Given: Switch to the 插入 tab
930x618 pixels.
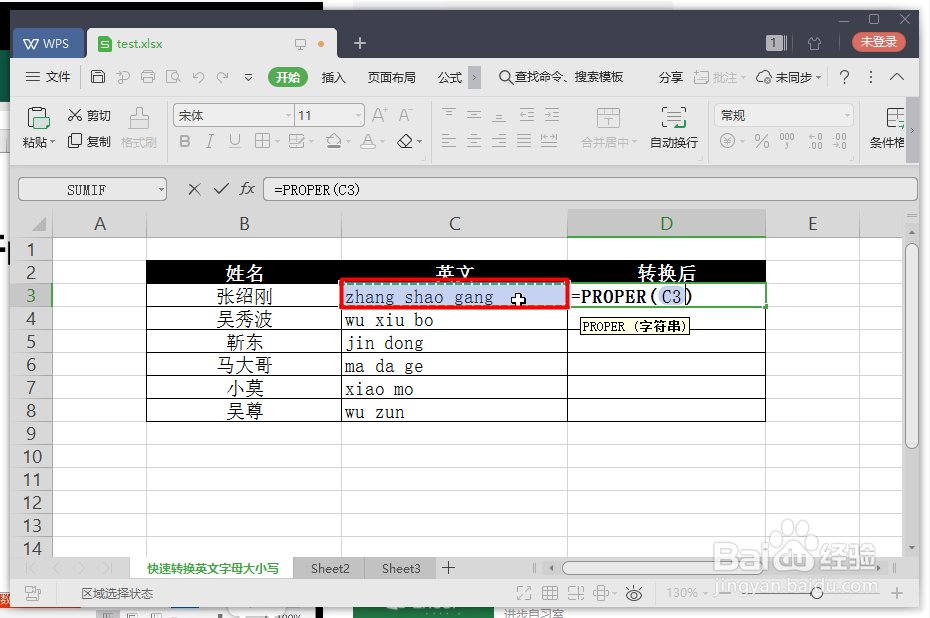Looking at the screenshot, I should 333,77.
